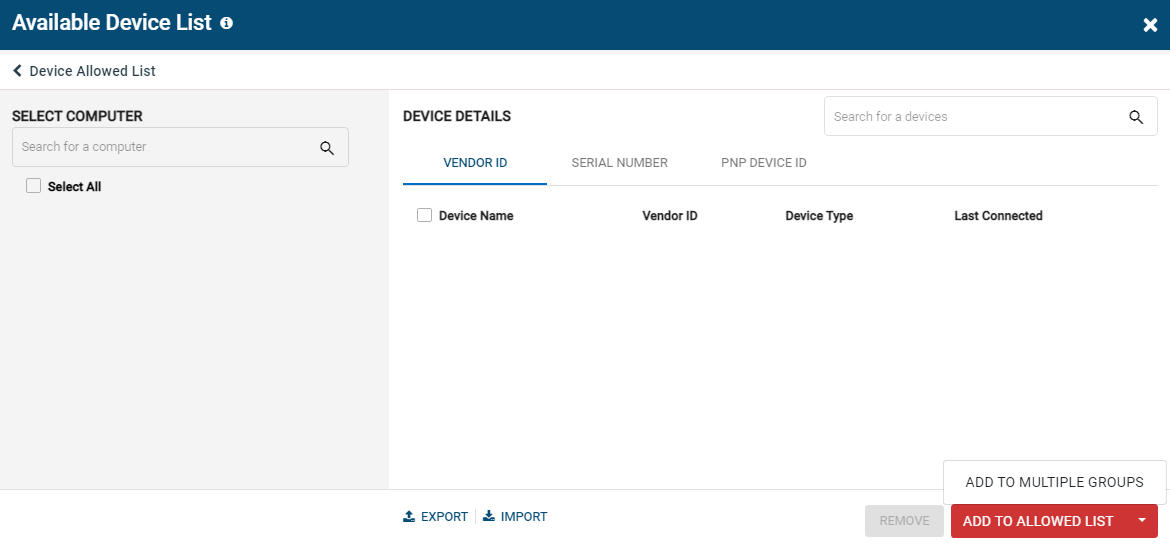Toggle the Add to Allowed List dropdown arrow

(x=1142, y=520)
